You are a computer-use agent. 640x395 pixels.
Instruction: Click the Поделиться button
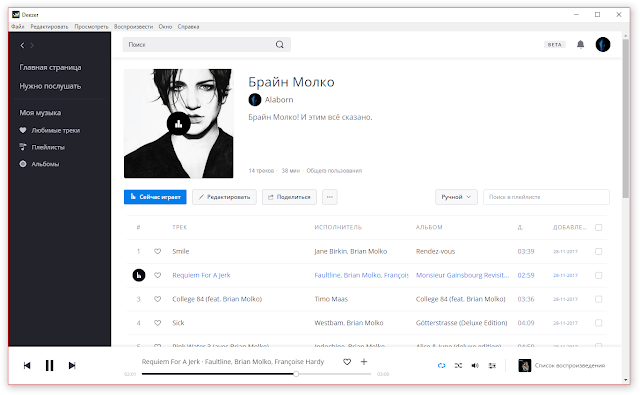[289, 197]
